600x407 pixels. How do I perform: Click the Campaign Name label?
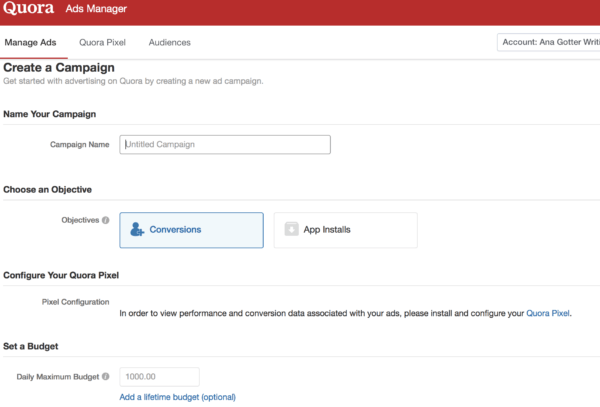[80, 145]
